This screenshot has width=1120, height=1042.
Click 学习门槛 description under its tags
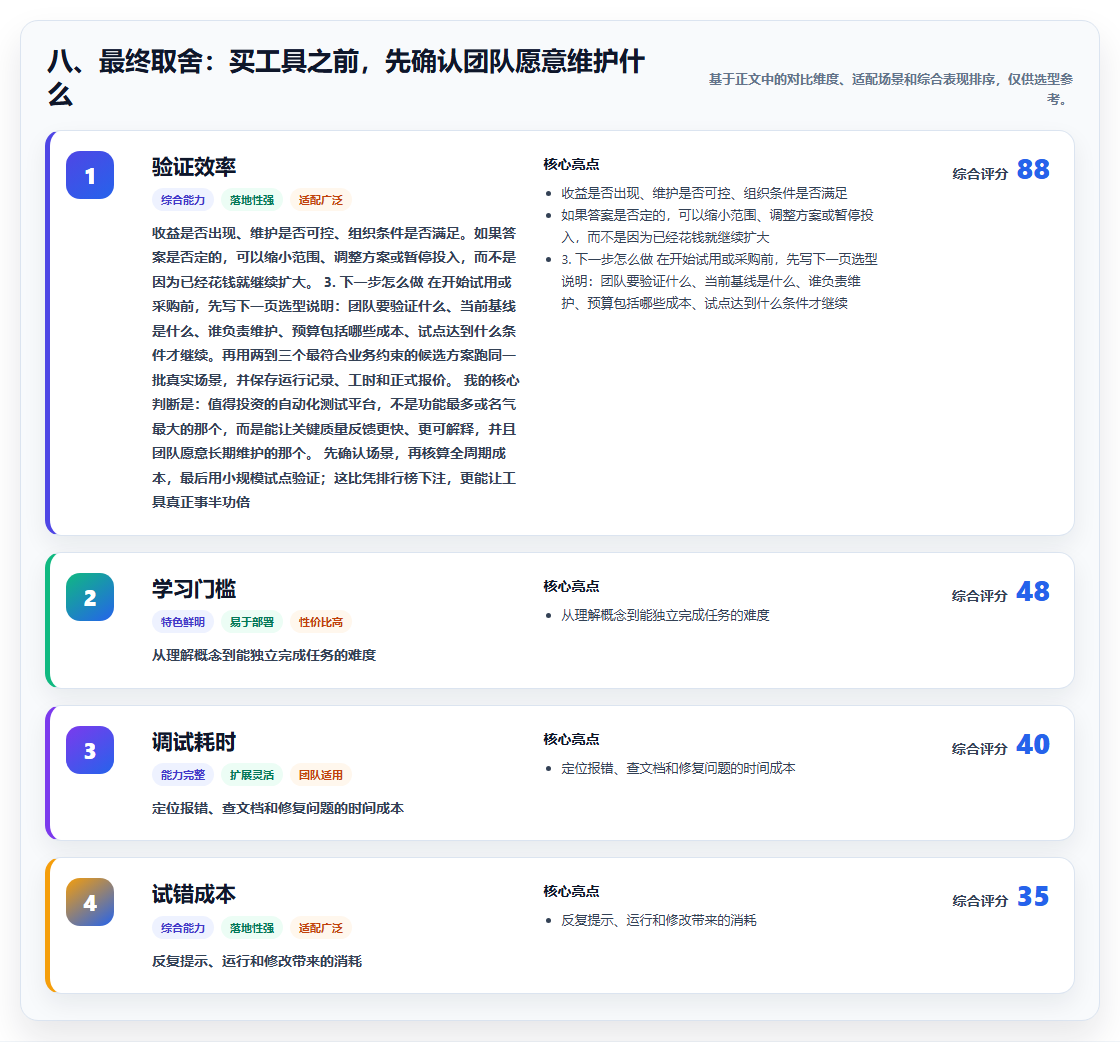[264, 655]
